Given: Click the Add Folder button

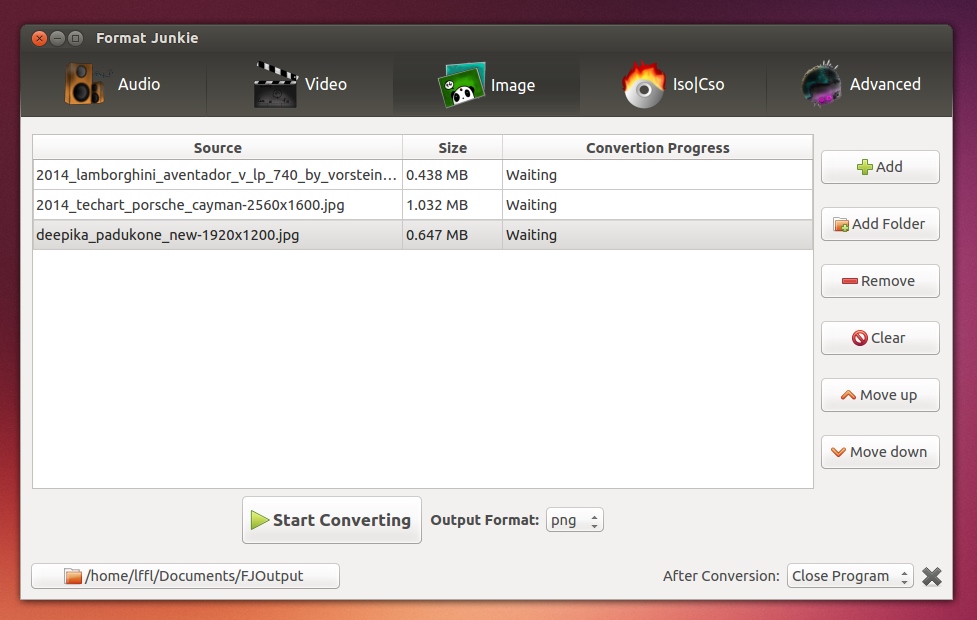Looking at the screenshot, I should click(880, 224).
